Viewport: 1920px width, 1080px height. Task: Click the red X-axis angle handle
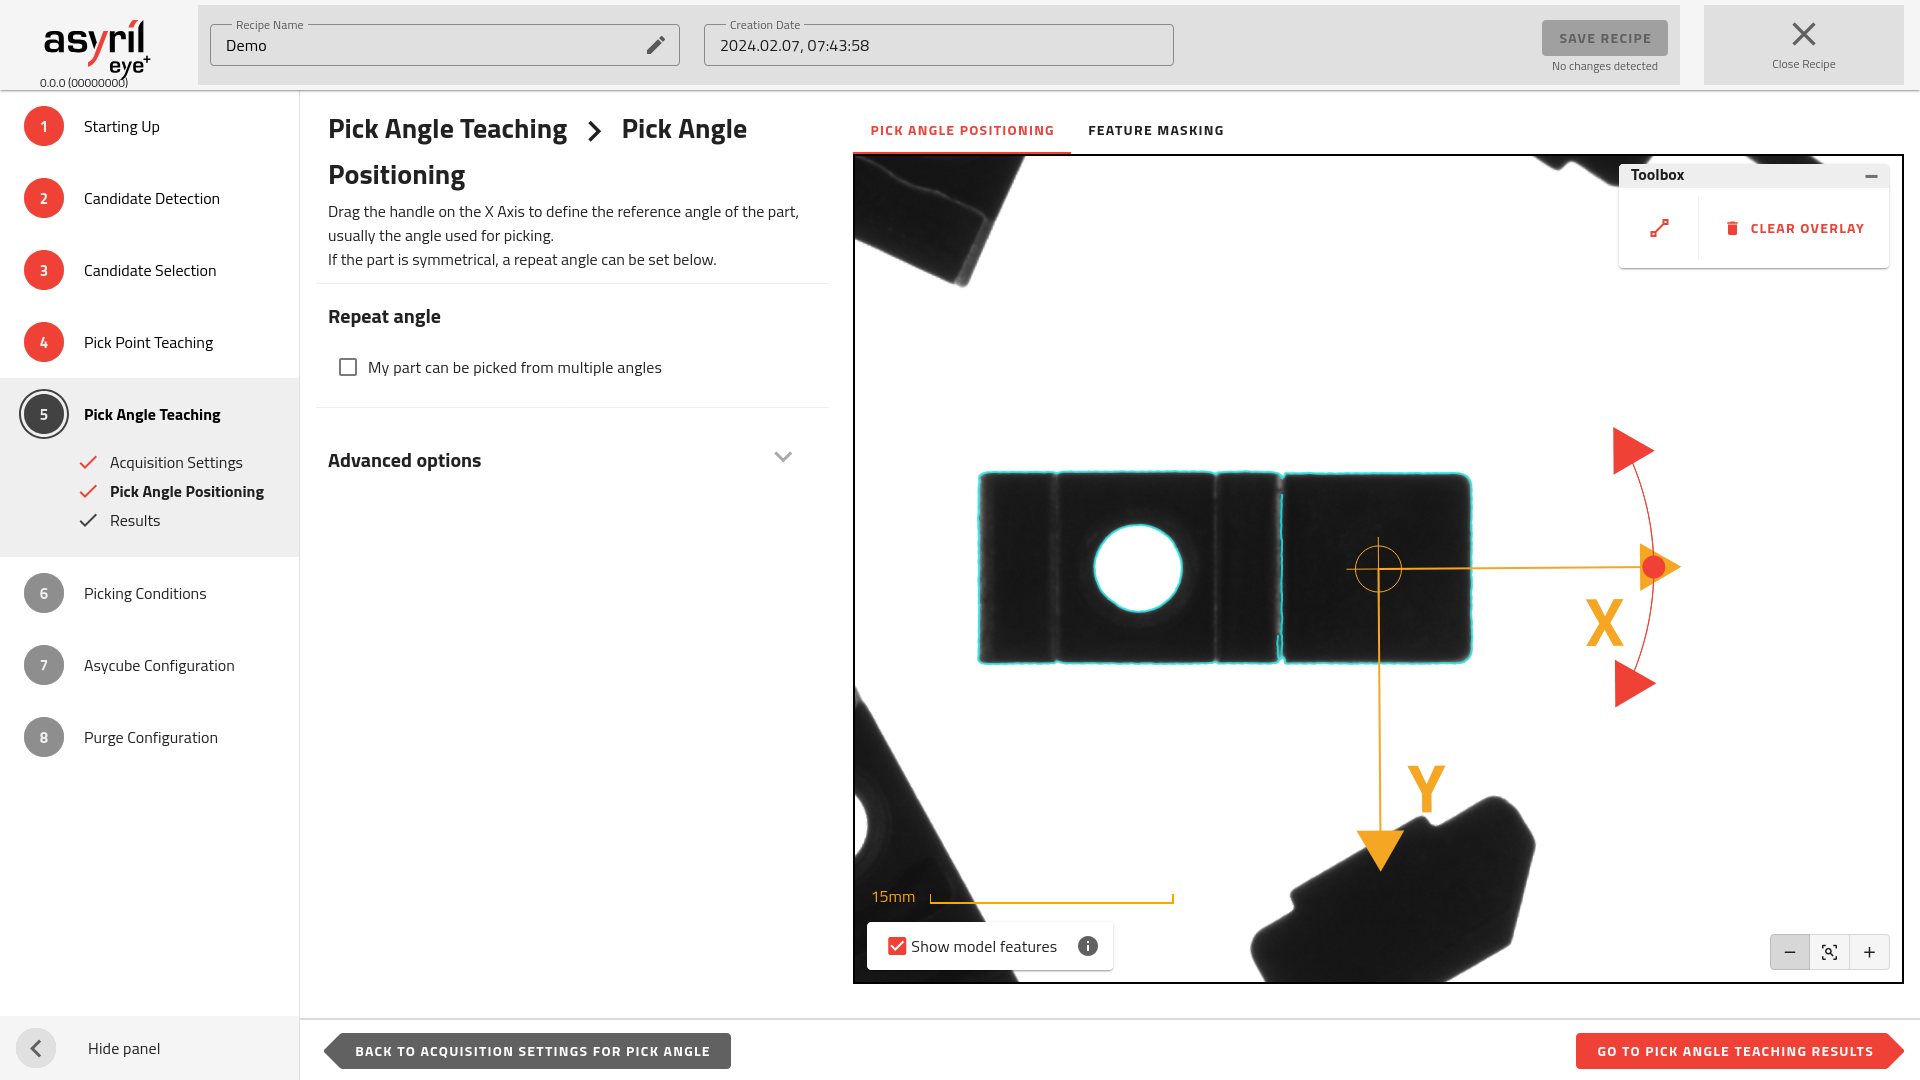1653,567
